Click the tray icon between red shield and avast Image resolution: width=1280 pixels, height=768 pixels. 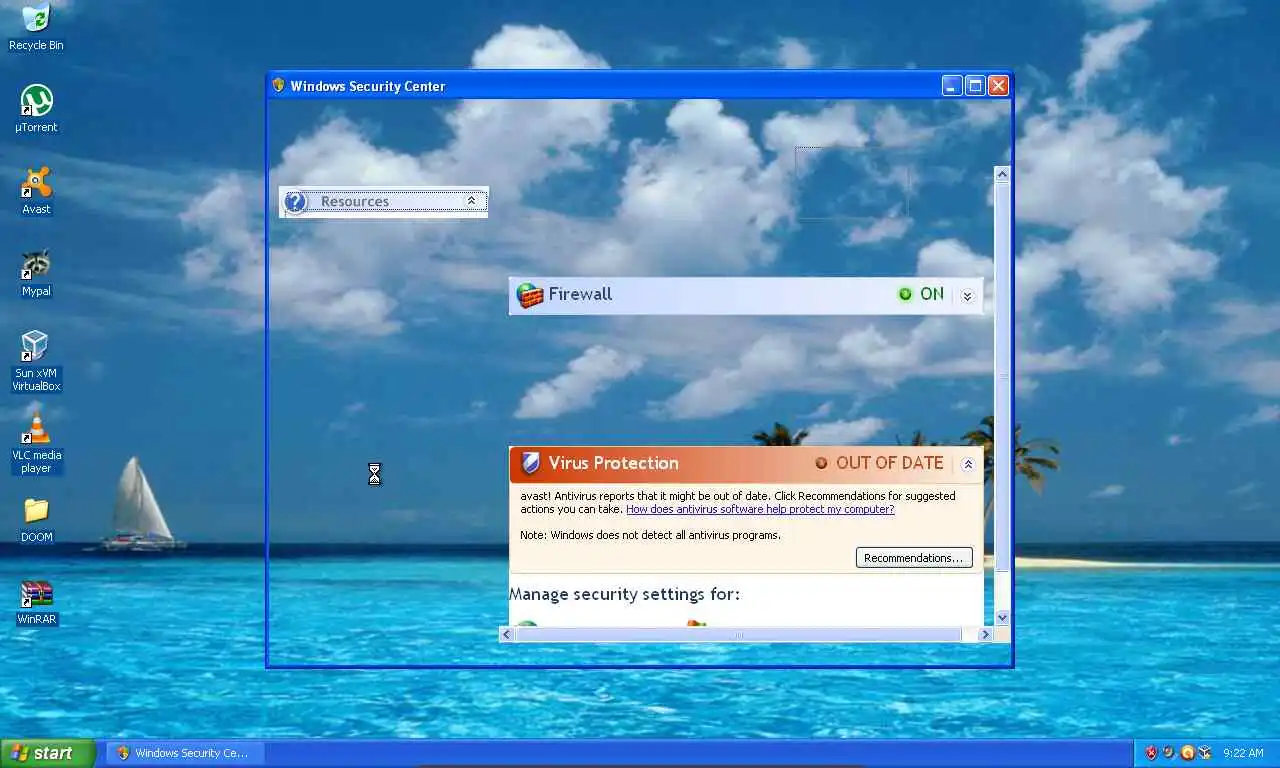coord(1169,753)
